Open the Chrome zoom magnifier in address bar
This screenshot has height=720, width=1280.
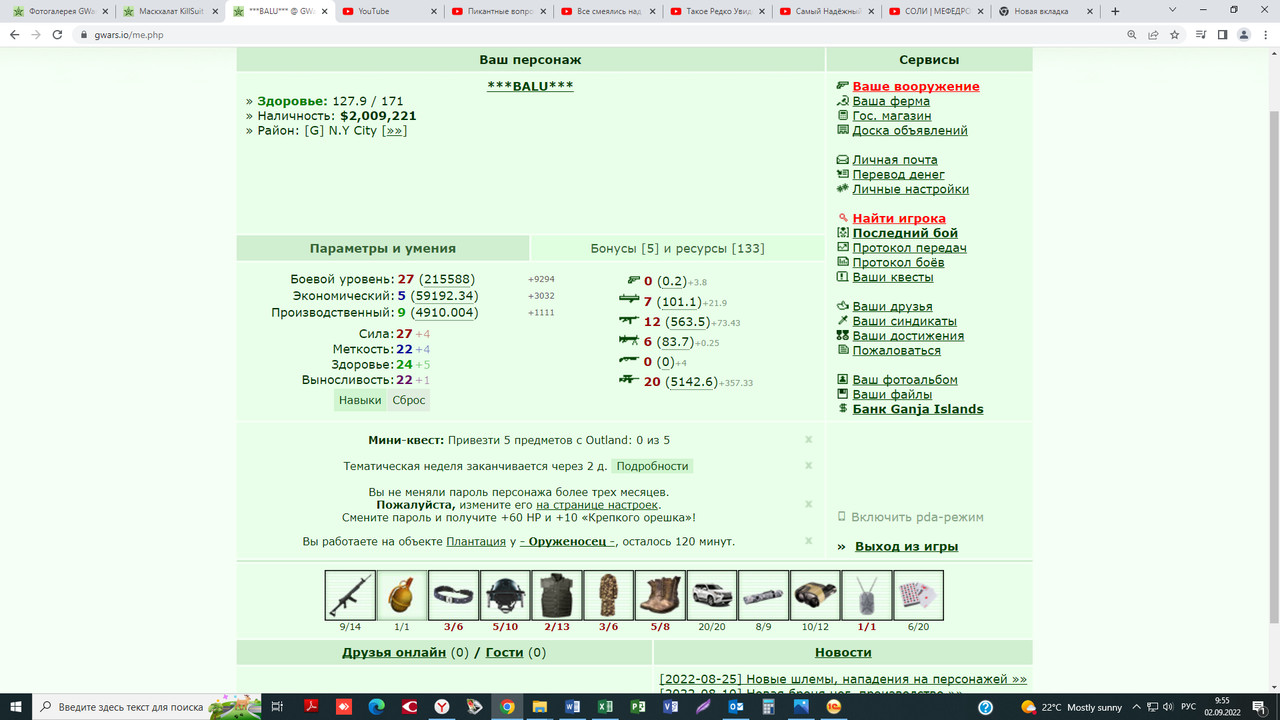point(1132,34)
